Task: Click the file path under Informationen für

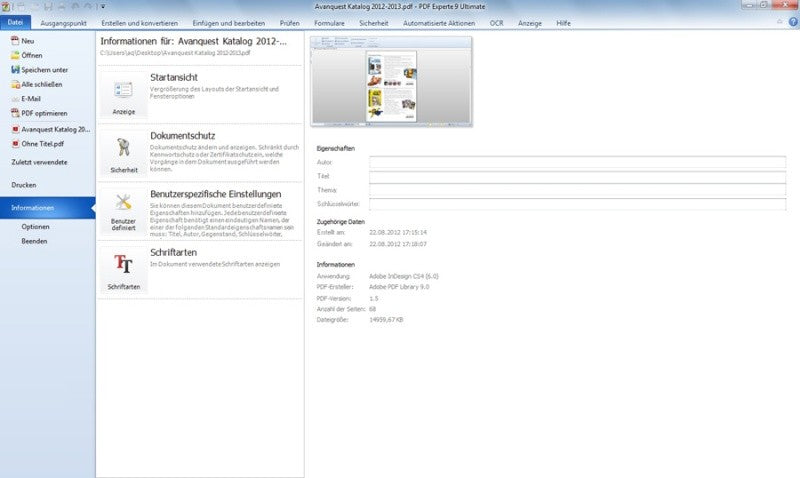Action: click(175, 53)
